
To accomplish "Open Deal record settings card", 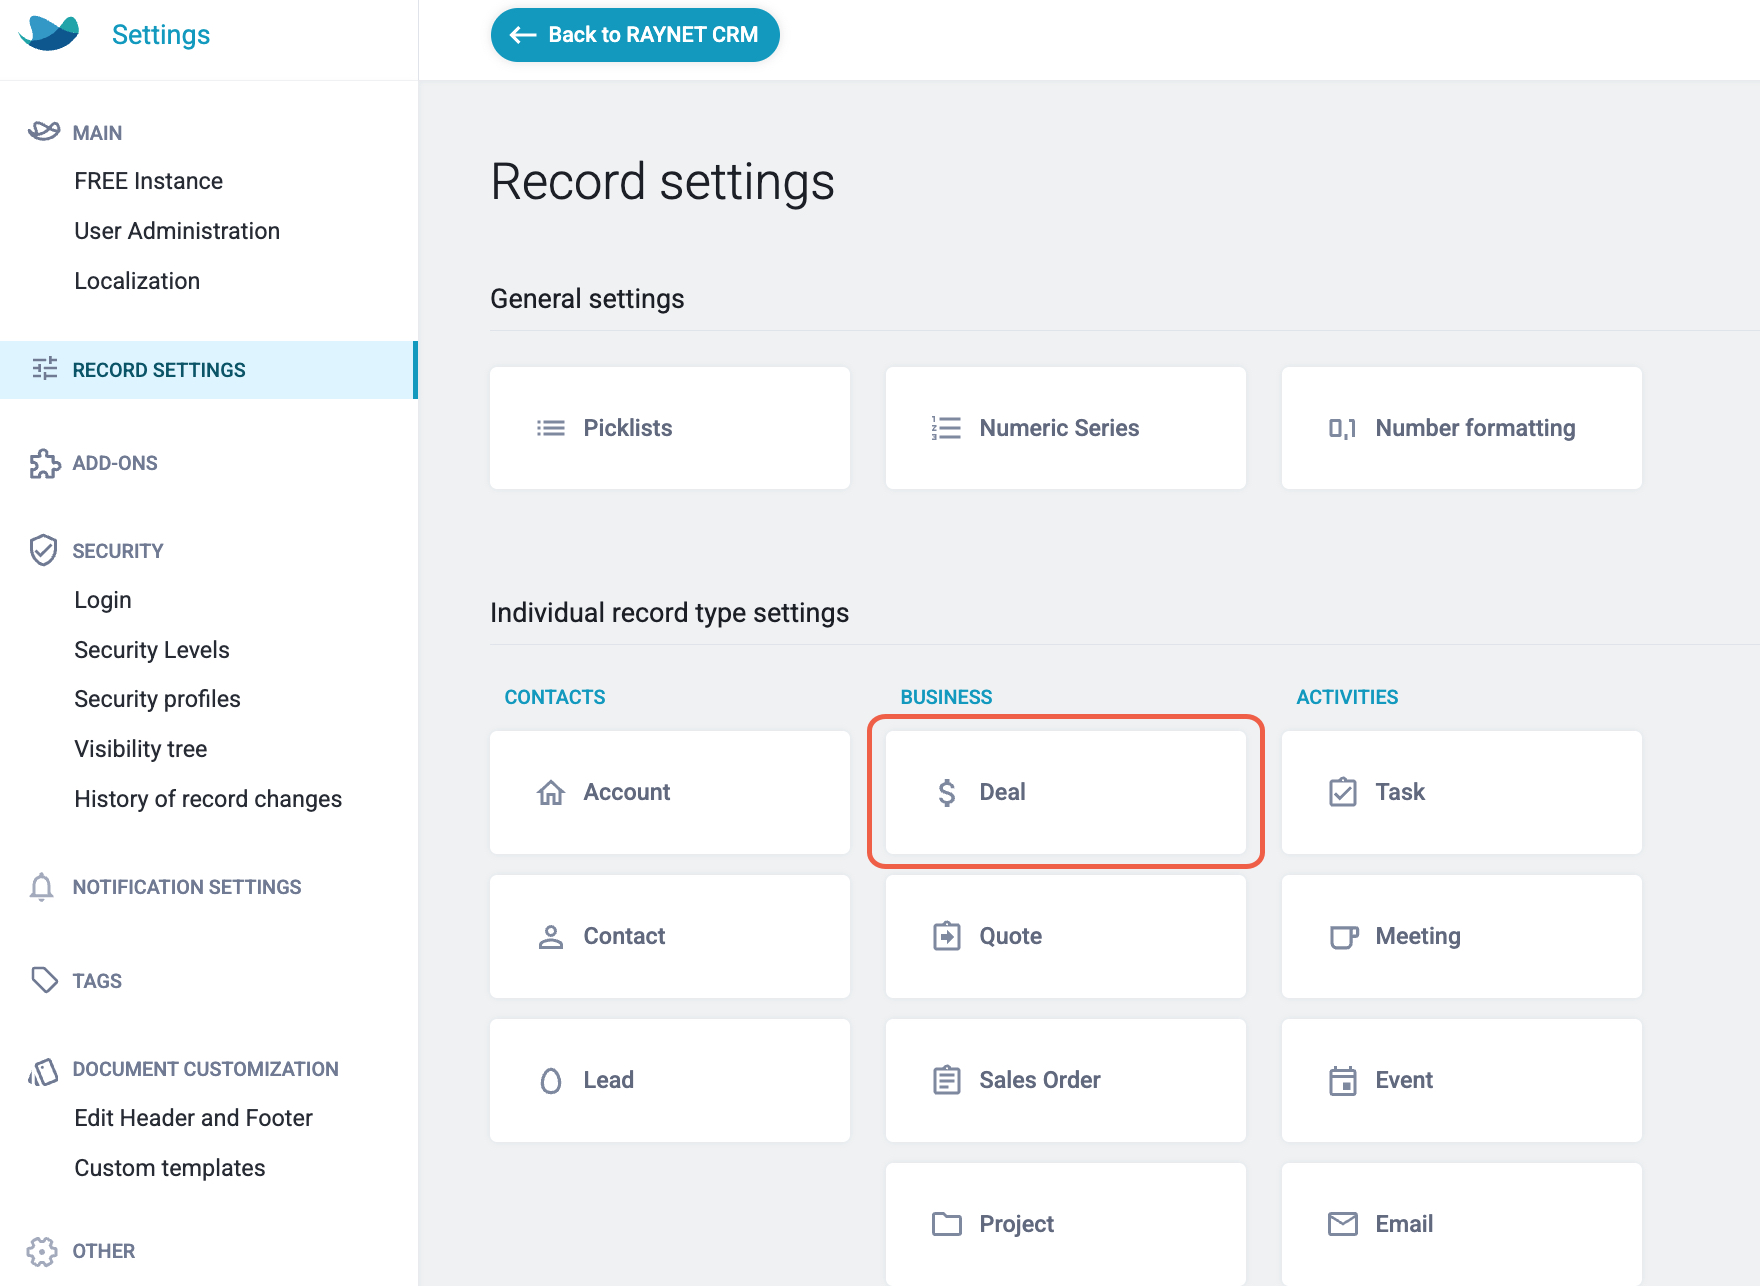I will 1066,792.
